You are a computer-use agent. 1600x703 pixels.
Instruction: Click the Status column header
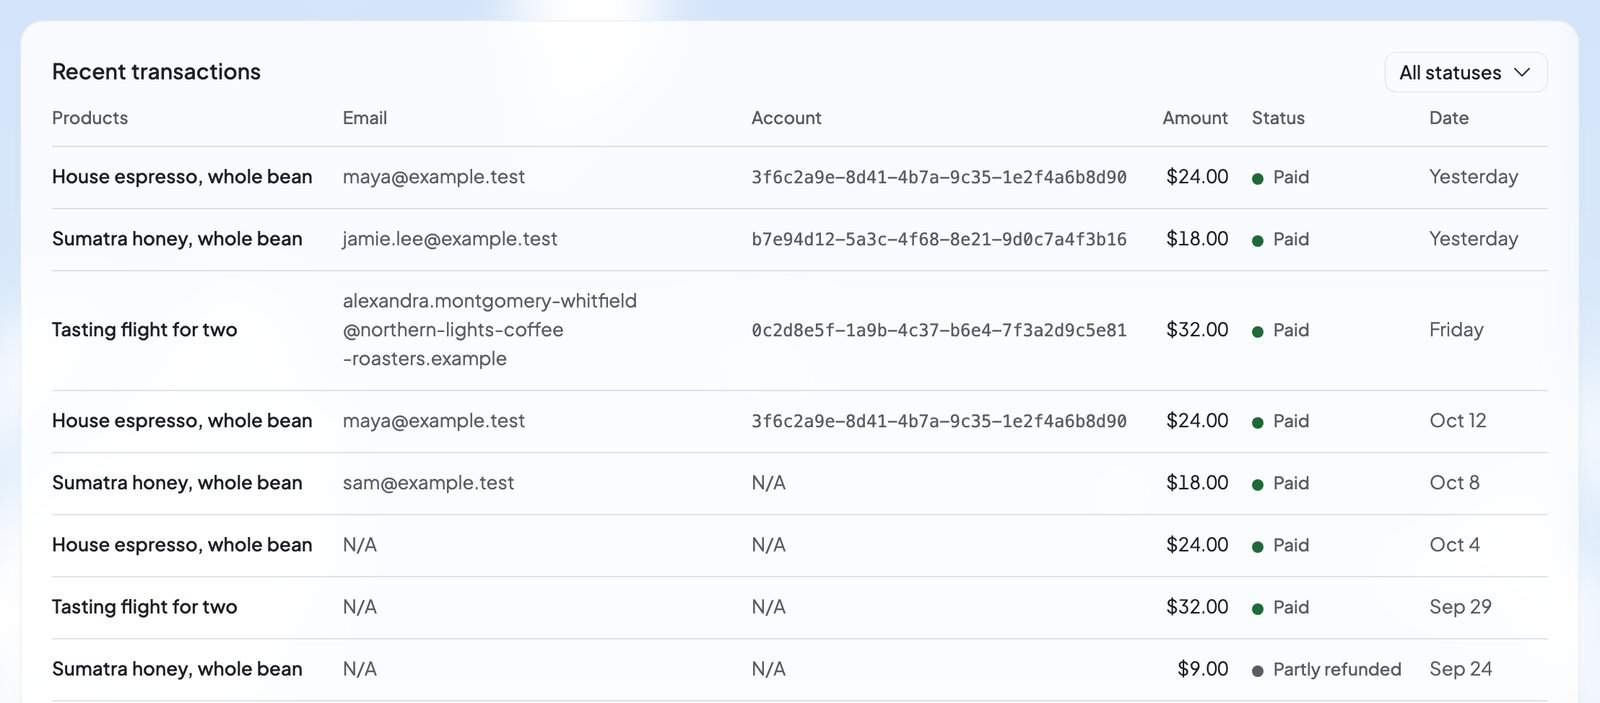1278,118
